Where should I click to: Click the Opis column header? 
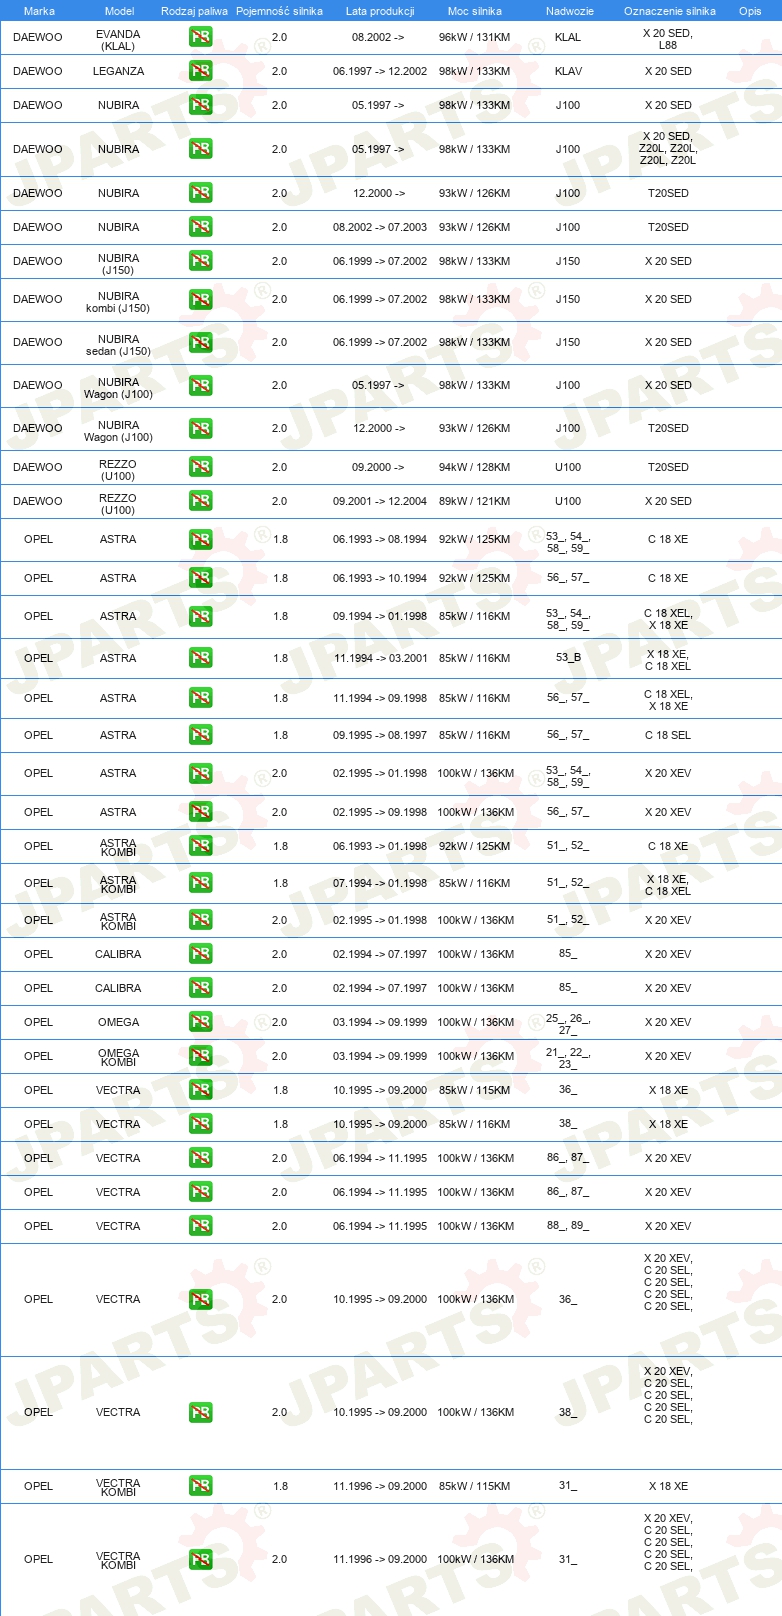750,11
